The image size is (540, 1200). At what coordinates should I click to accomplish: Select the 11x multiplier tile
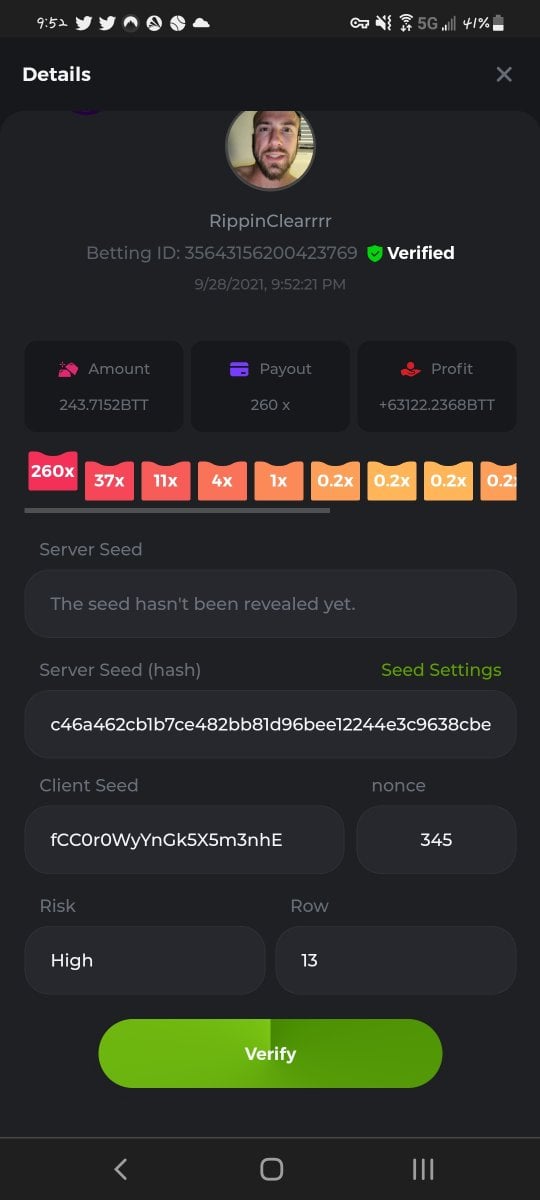(166, 481)
